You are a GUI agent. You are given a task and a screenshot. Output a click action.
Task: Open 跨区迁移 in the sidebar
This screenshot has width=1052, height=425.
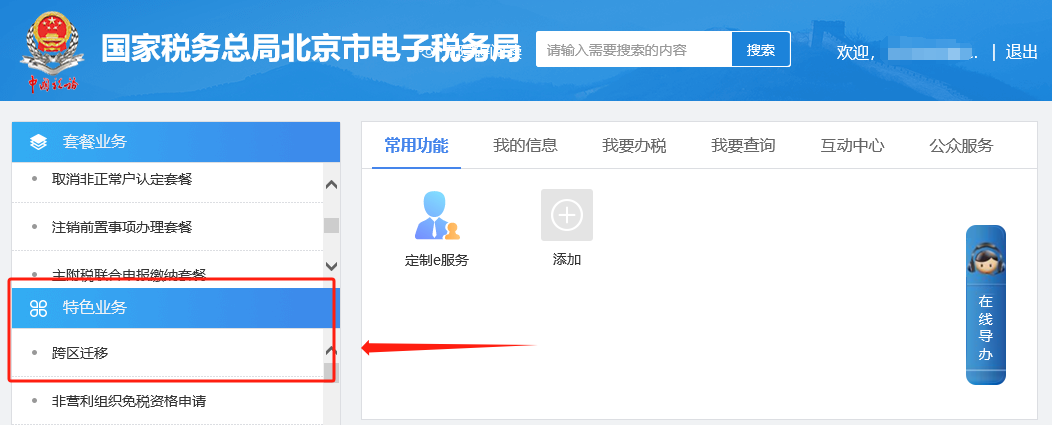pyautogui.click(x=80, y=353)
